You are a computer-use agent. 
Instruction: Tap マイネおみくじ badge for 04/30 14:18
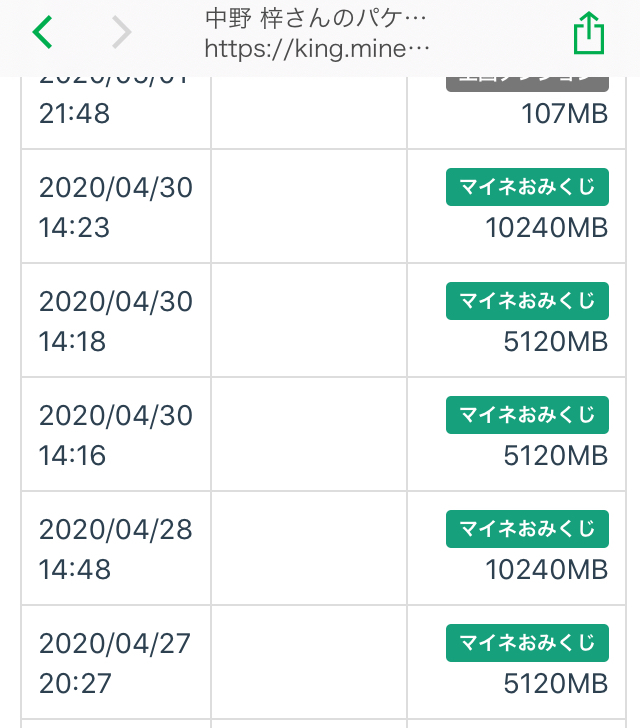tap(527, 301)
